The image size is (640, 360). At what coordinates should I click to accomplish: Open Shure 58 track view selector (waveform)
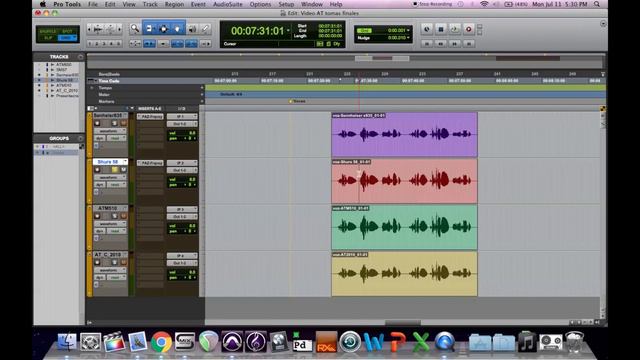[x=110, y=177]
